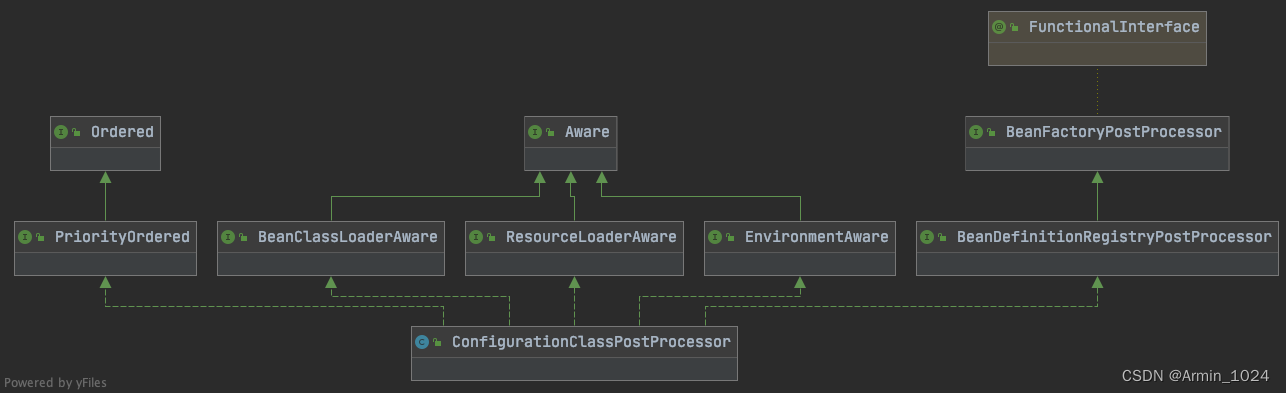The image size is (1286, 393).
Task: Click the annotation icon beside FunctionalInterface
Action: click(x=998, y=27)
